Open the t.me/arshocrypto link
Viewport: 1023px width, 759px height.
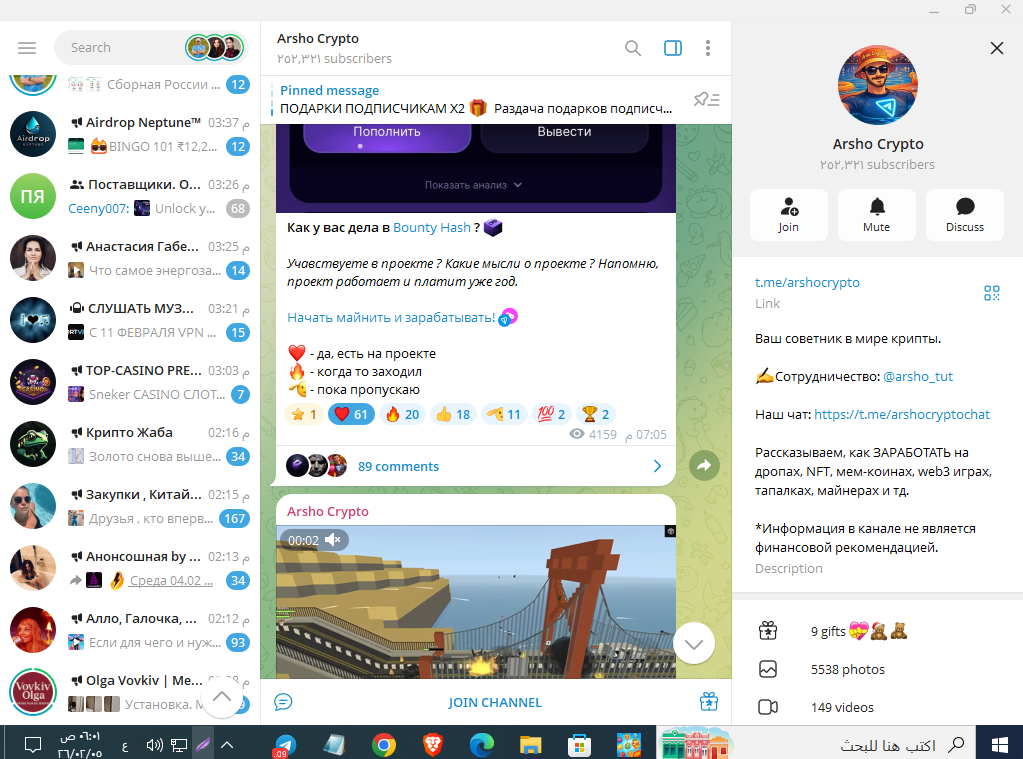pyautogui.click(x=807, y=283)
